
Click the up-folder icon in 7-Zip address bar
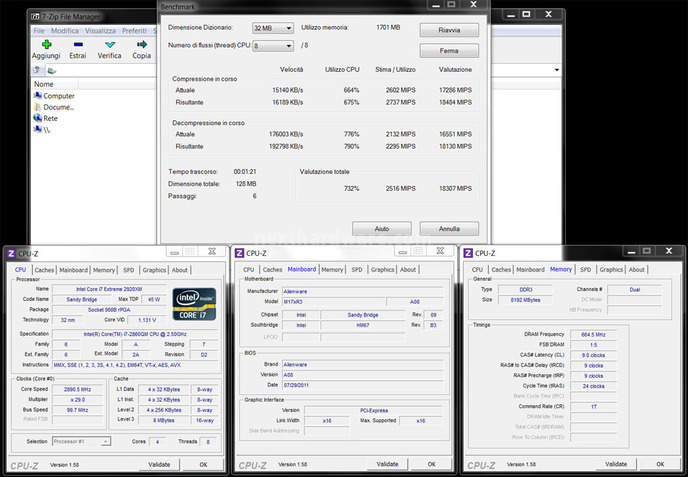tap(37, 70)
